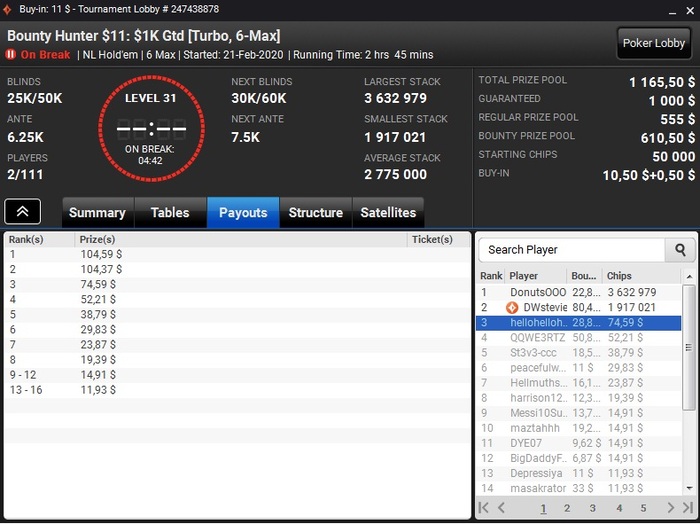The width and height of the screenshot is (700, 524).
Task: Go to previous page of the player list
Action: click(501, 507)
